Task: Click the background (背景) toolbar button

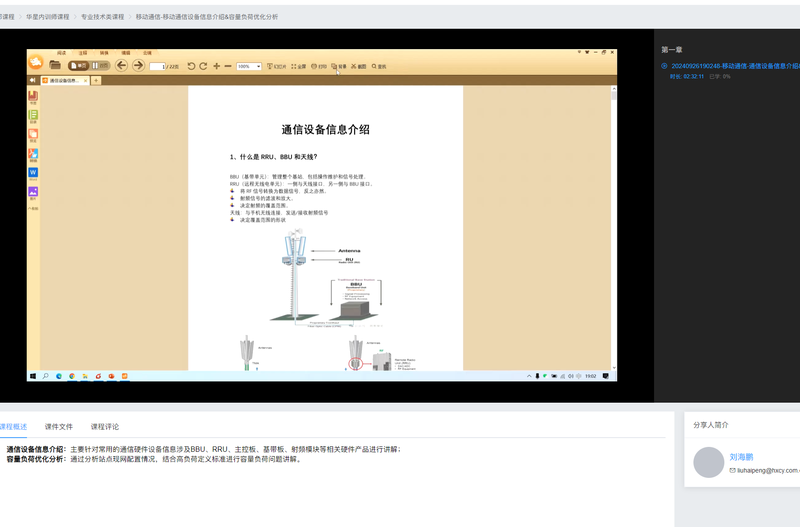Action: coord(339,66)
